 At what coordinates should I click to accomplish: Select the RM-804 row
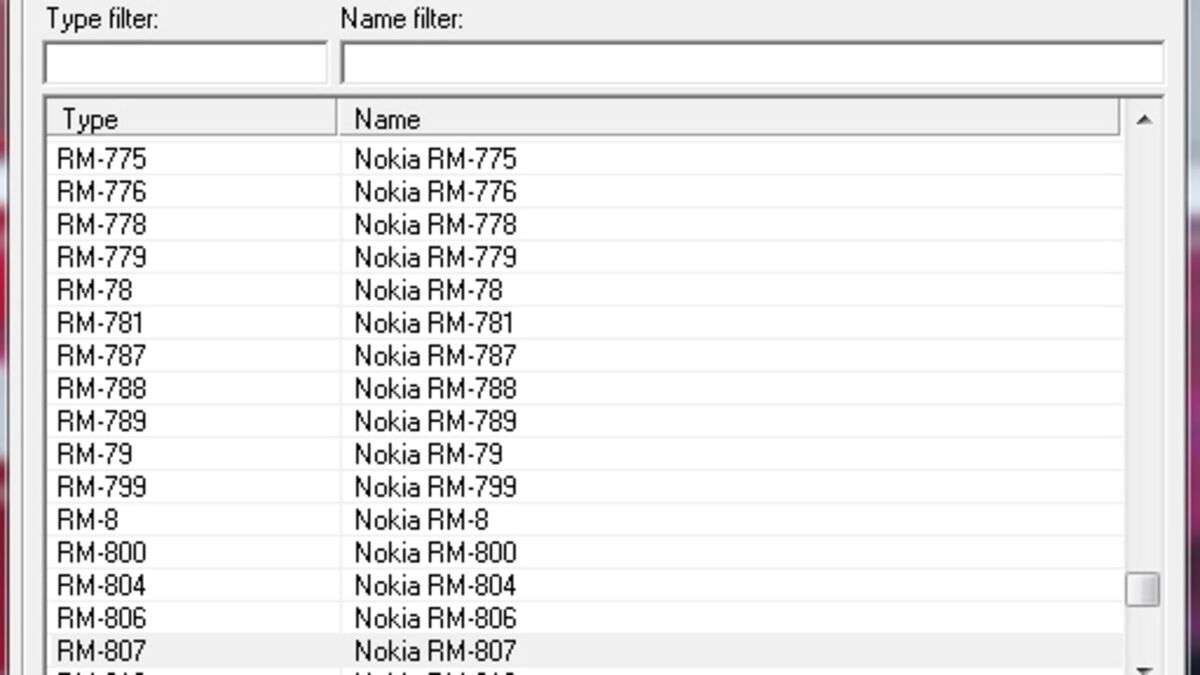click(x=102, y=585)
